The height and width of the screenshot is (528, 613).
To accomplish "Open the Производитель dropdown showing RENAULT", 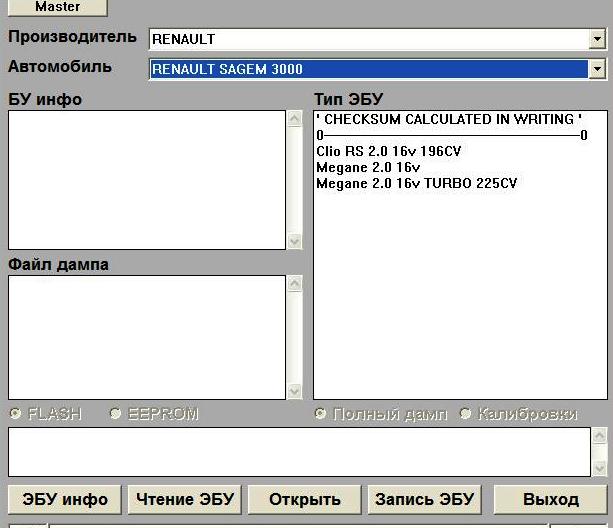I will tap(597, 39).
